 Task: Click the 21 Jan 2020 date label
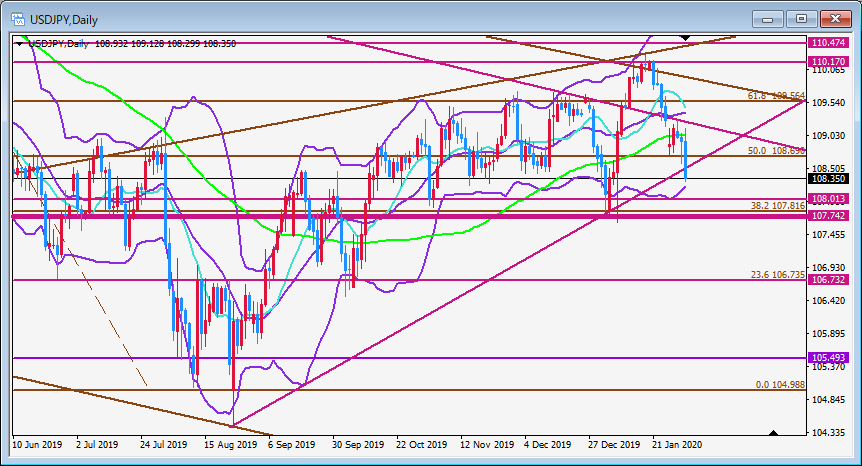tap(677, 445)
